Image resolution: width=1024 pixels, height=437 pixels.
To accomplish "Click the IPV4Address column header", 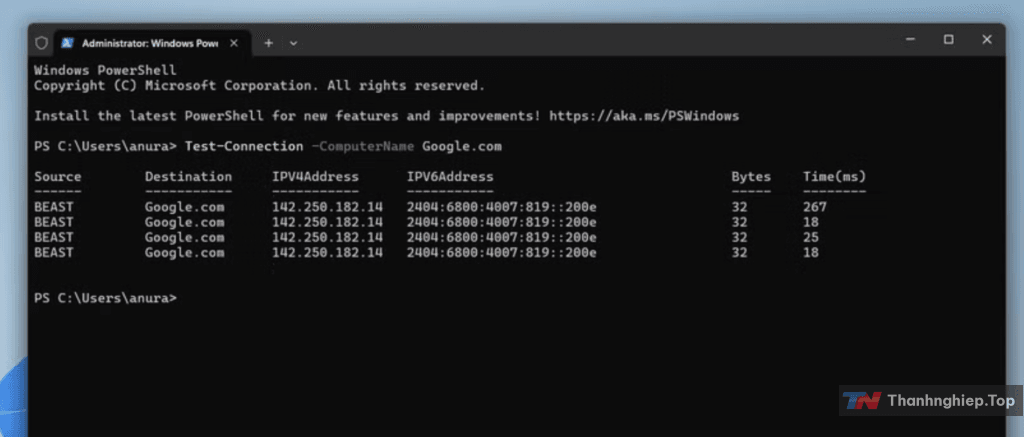I will click(315, 176).
